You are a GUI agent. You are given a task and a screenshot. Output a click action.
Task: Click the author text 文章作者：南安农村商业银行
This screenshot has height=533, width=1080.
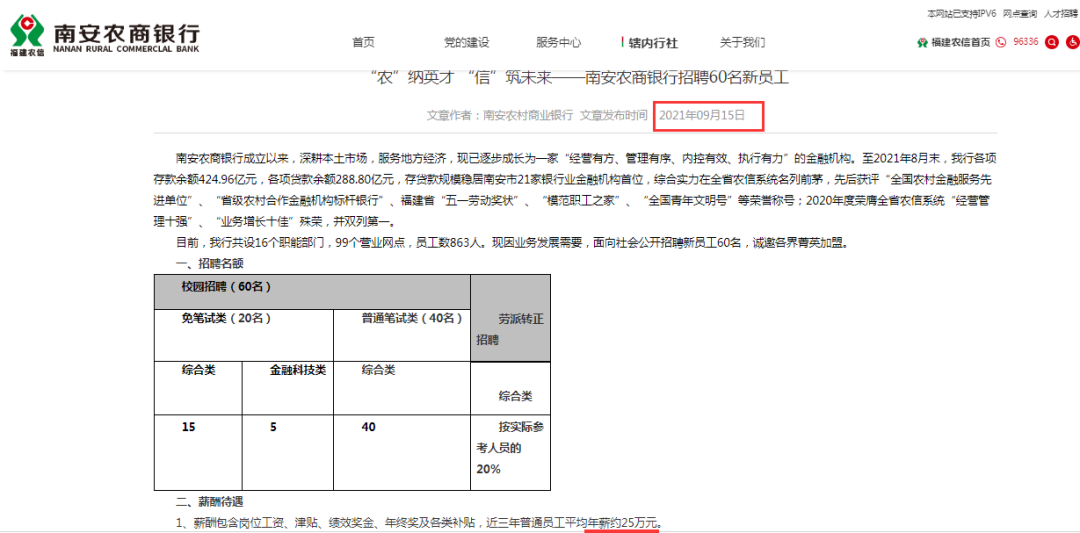coord(499,116)
